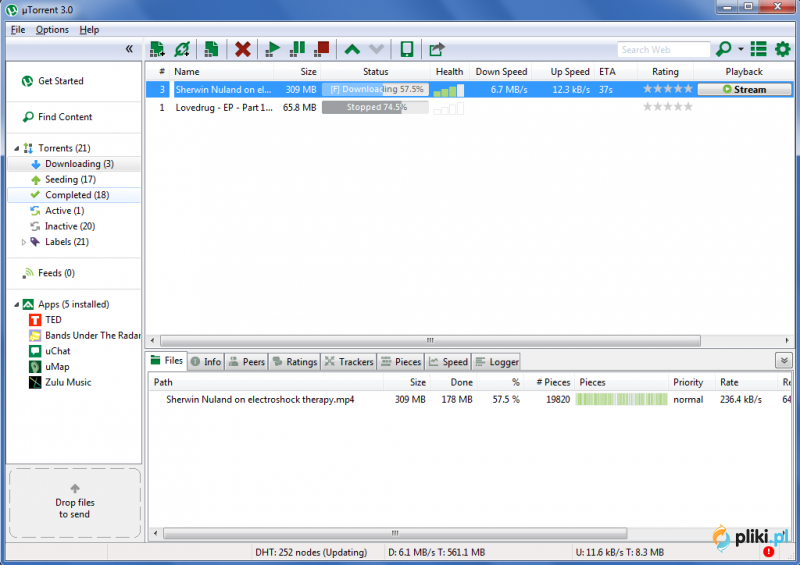Click Sherwin Nuland download progress bar

[375, 89]
